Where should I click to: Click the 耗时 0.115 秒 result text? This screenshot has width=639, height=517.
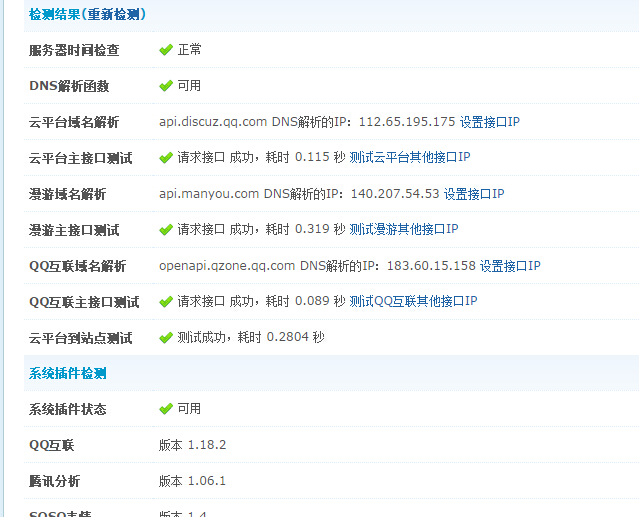coord(305,157)
